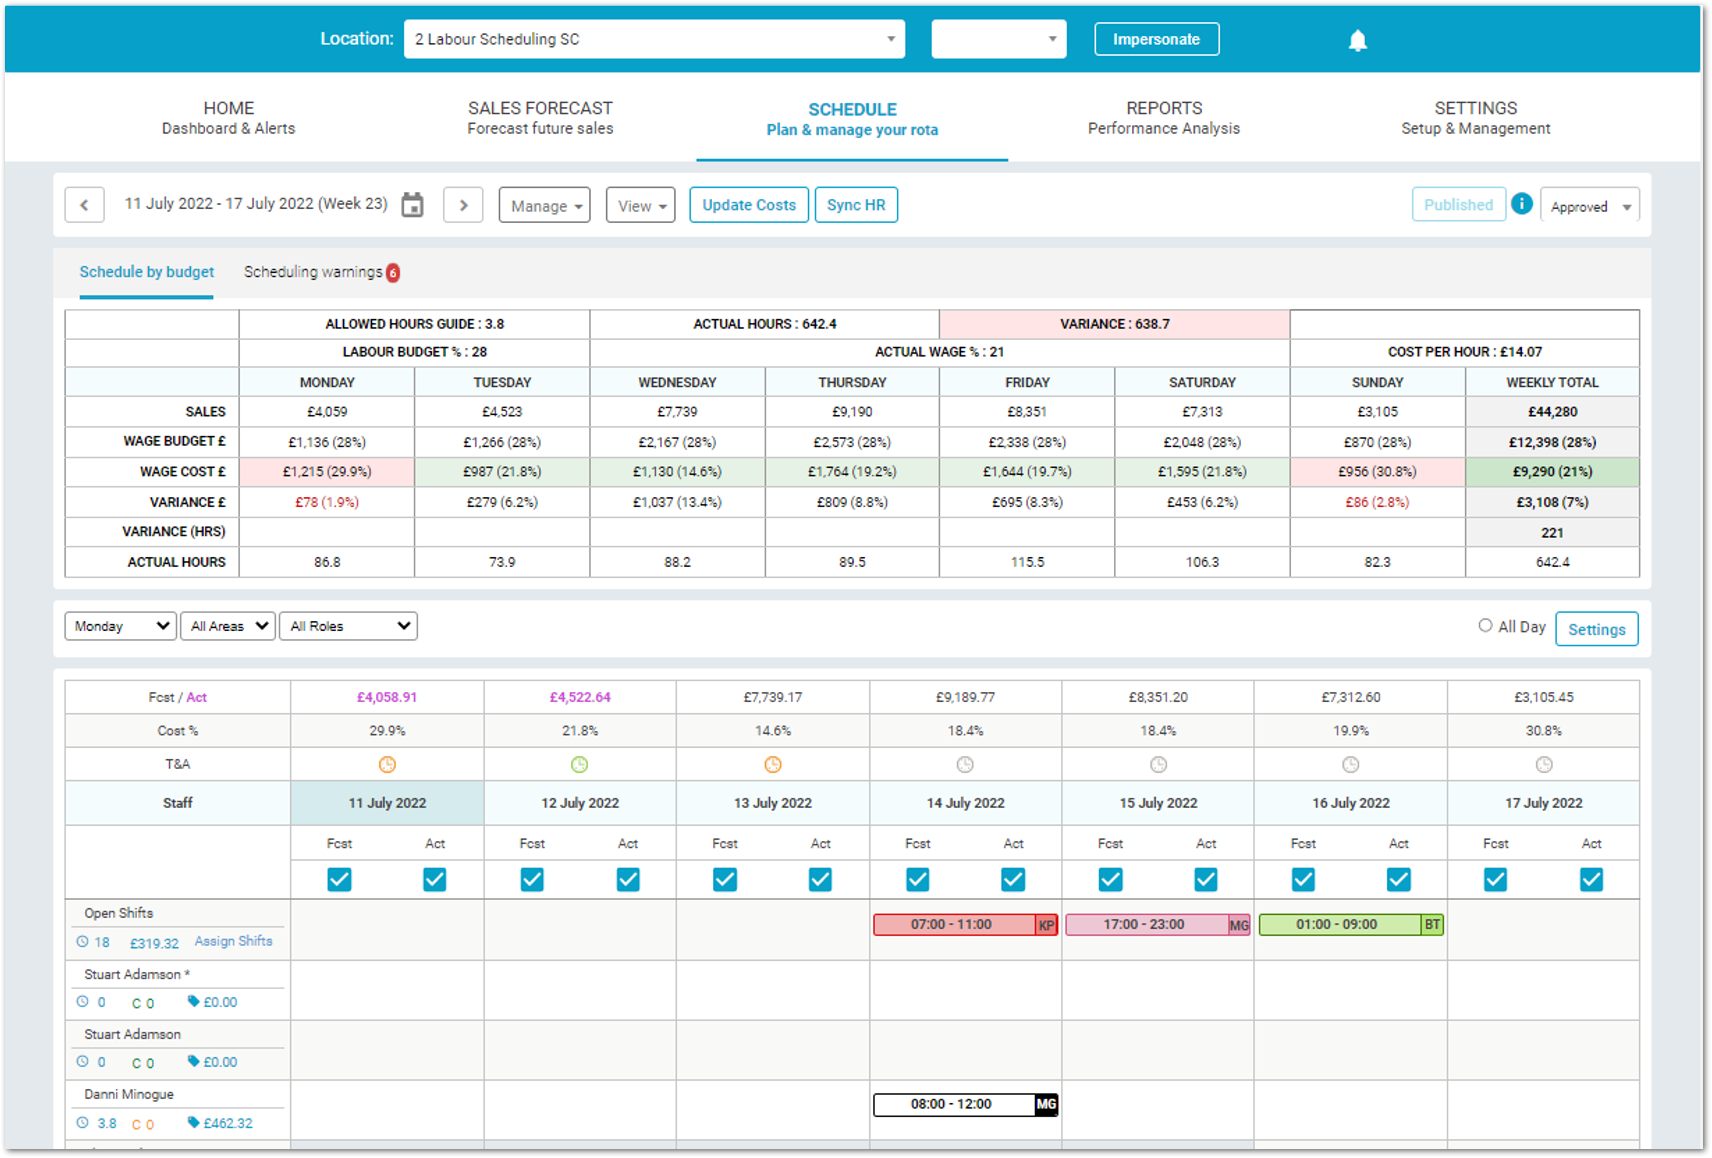Open the All Roles filter dropdown

tap(348, 626)
